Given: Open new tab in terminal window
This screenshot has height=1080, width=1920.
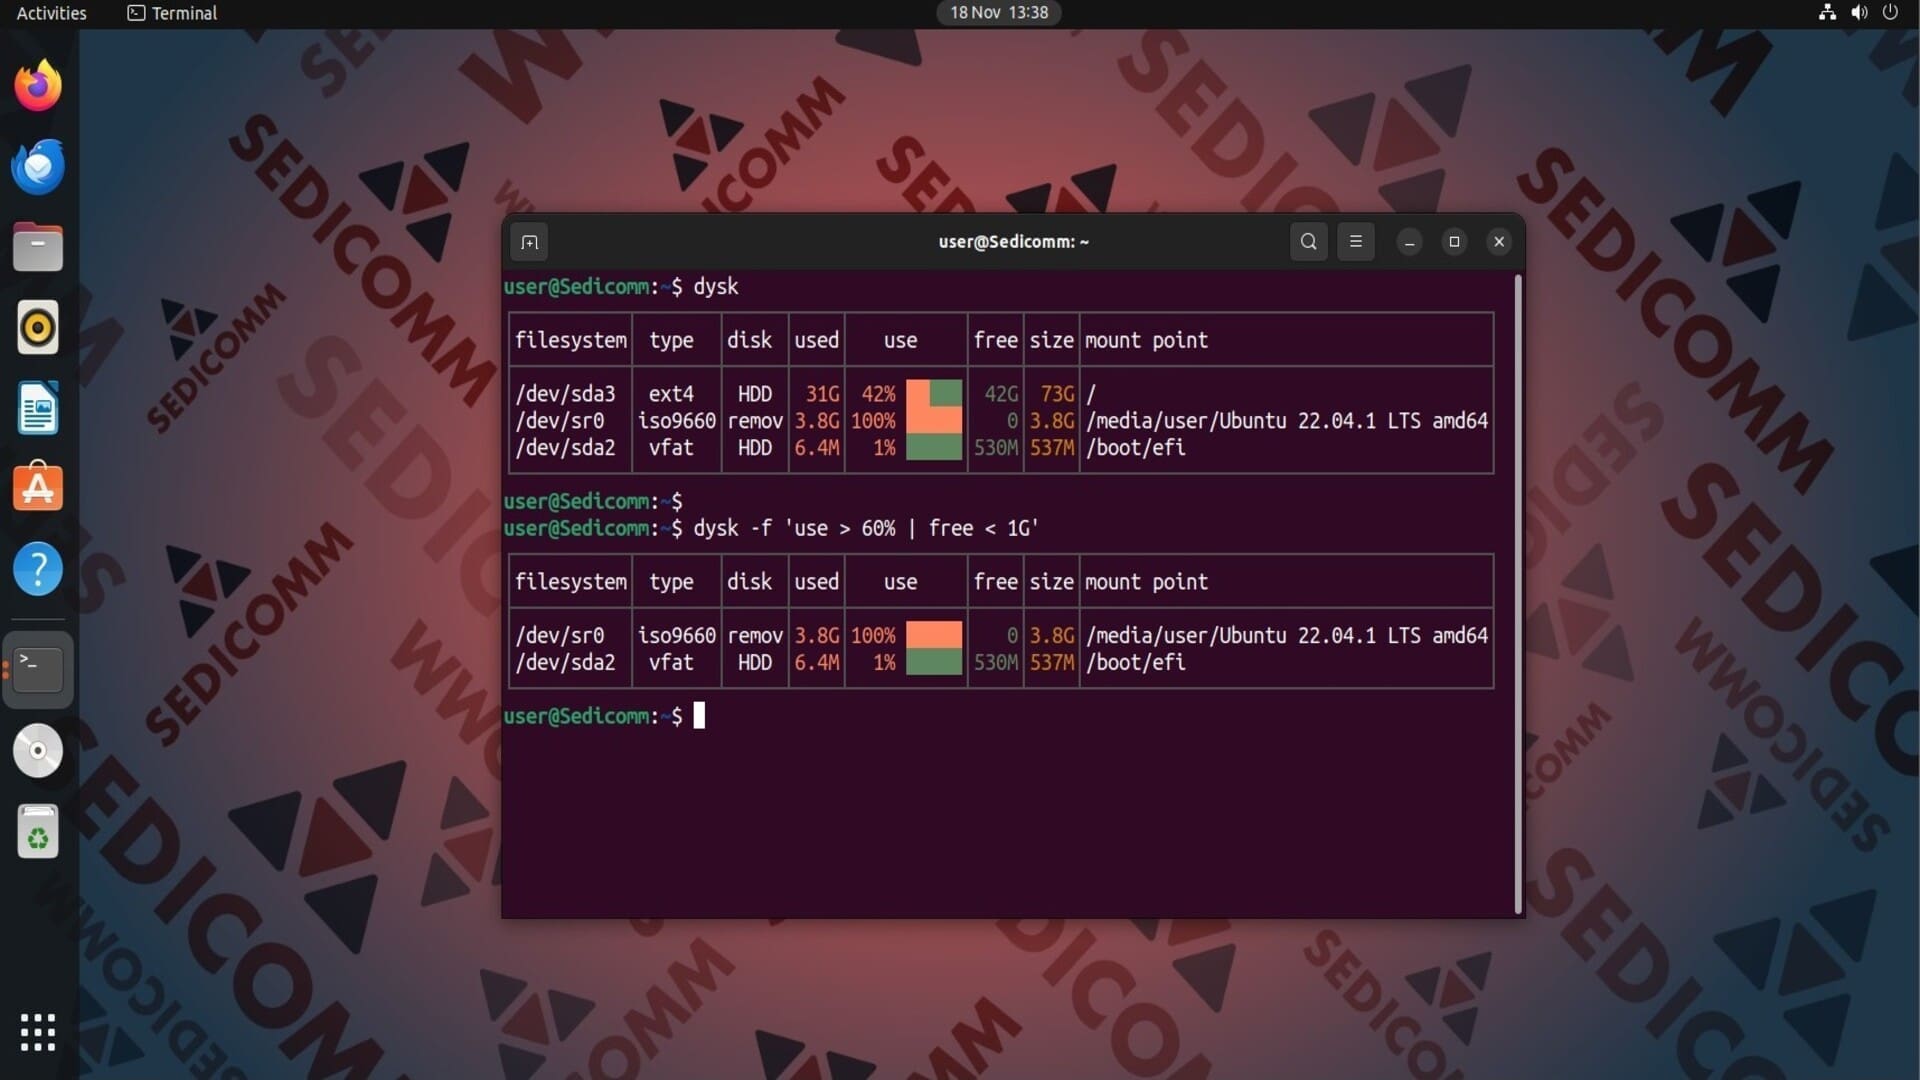Looking at the screenshot, I should click(x=530, y=242).
